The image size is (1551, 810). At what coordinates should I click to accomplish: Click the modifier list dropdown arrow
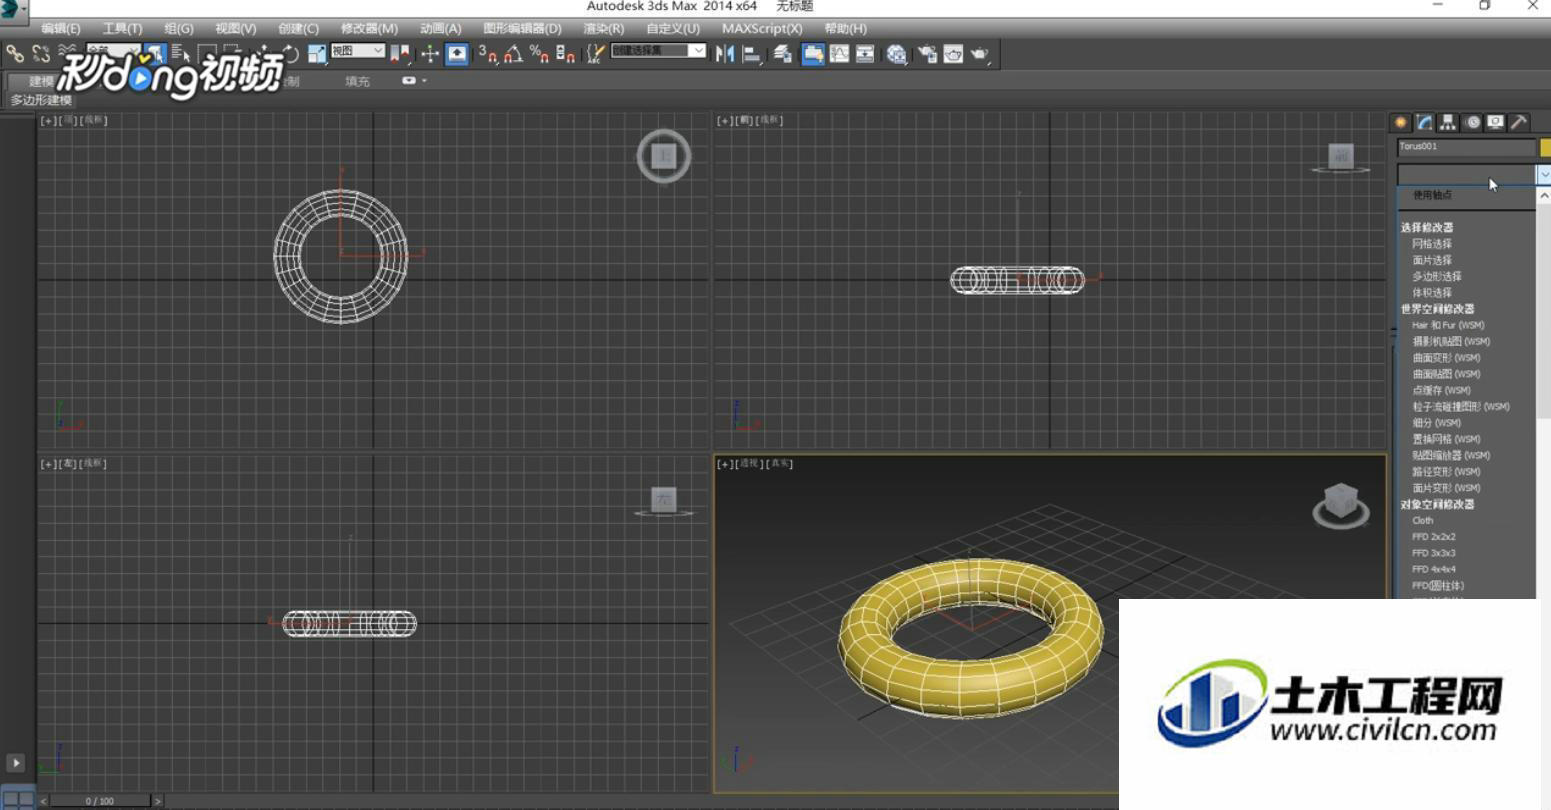1544,174
